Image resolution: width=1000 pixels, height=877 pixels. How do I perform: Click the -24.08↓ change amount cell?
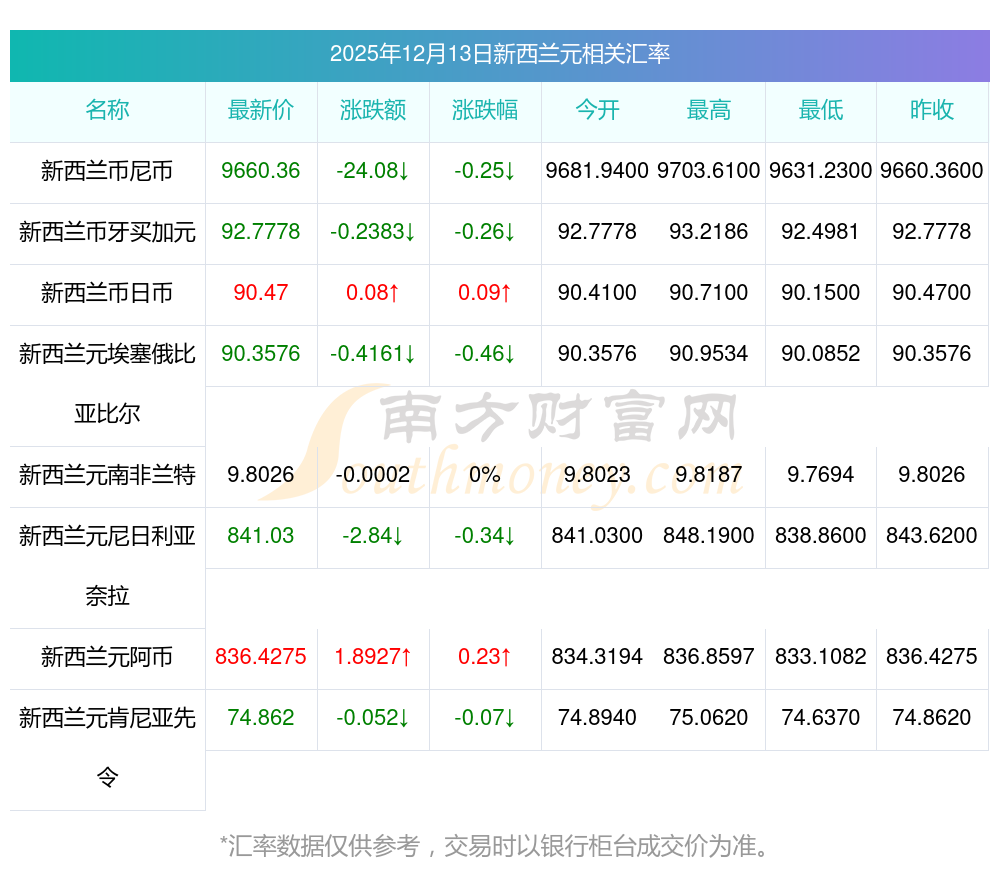coord(373,171)
